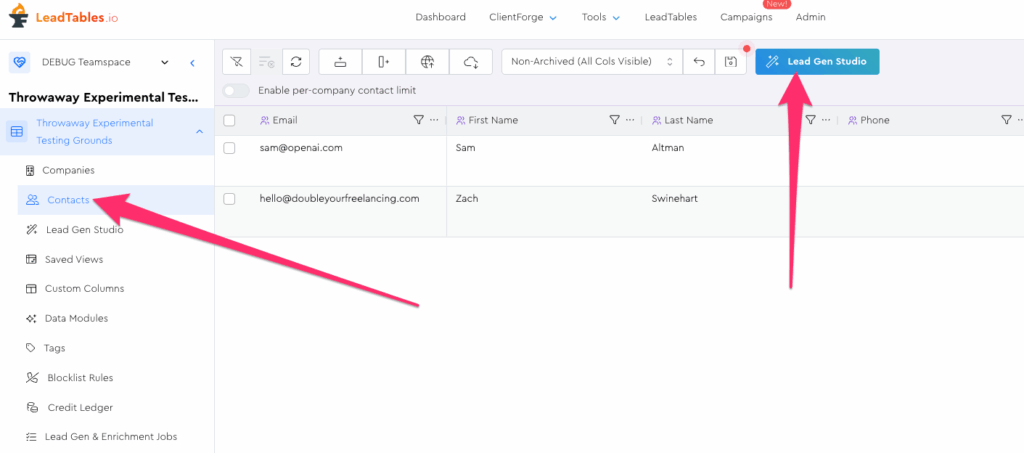The image size is (1024, 453).
Task: Click the refresh table icon
Action: point(296,62)
